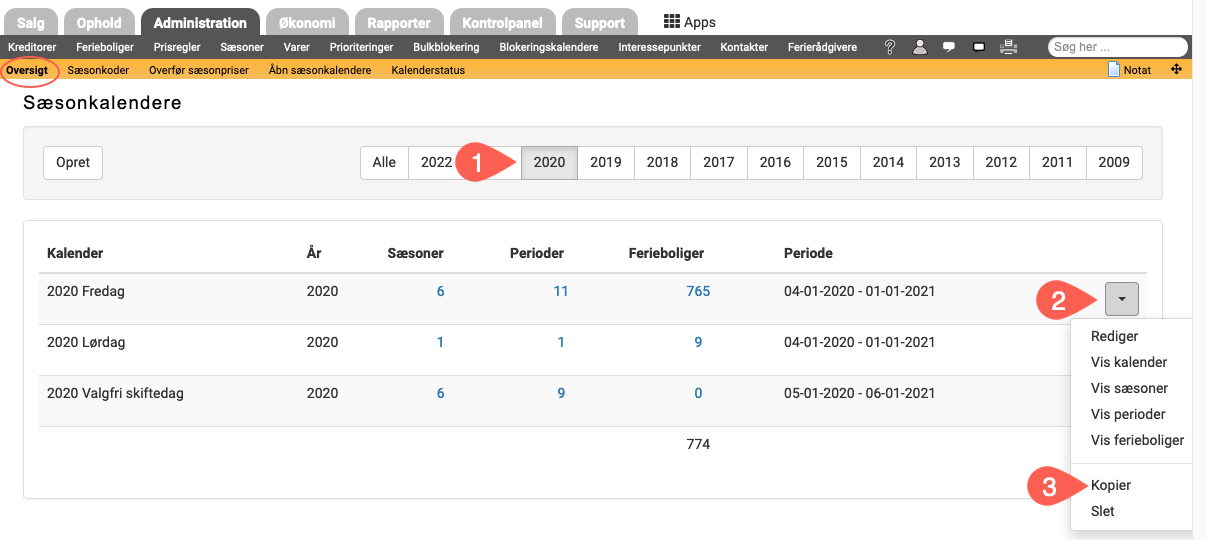Screen dimensions: 1206x540
Task: Click the Opret button
Action: tap(73, 162)
